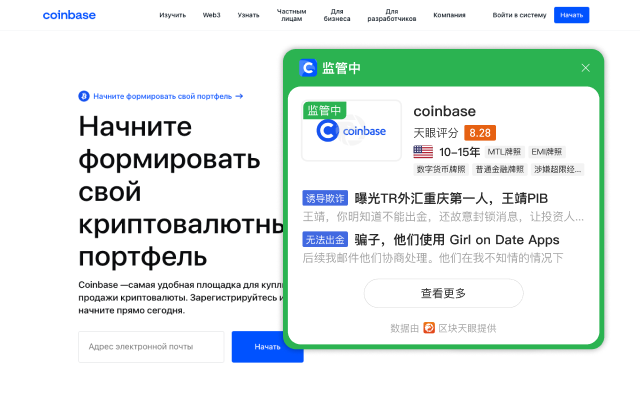Click the coinbase name in popup
The width and height of the screenshot is (640, 400).
[x=444, y=111]
